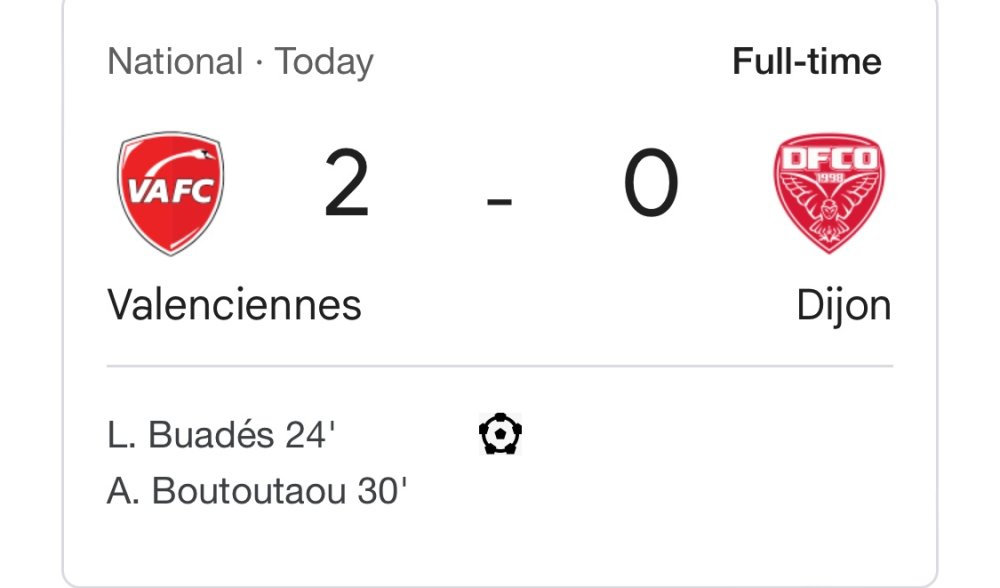Click the Today date label

tap(324, 62)
